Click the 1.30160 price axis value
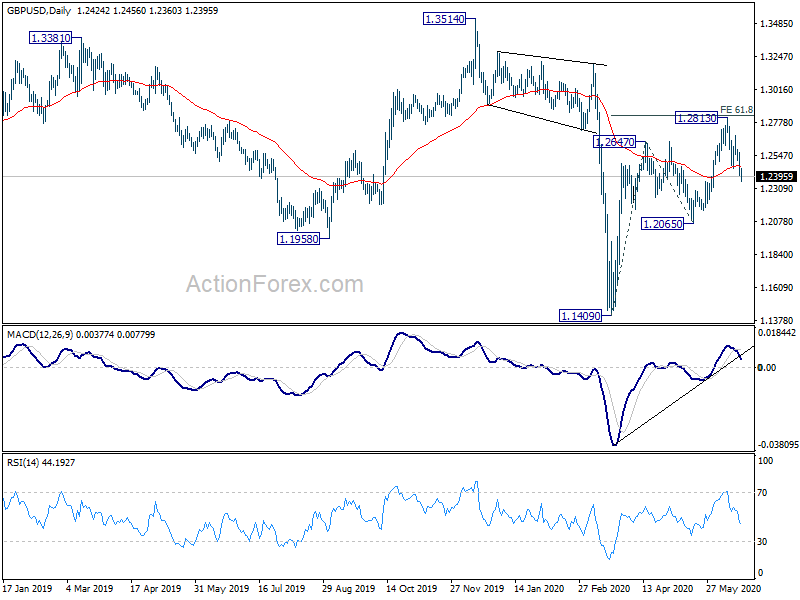This screenshot has height=600, width=800. [x=777, y=89]
